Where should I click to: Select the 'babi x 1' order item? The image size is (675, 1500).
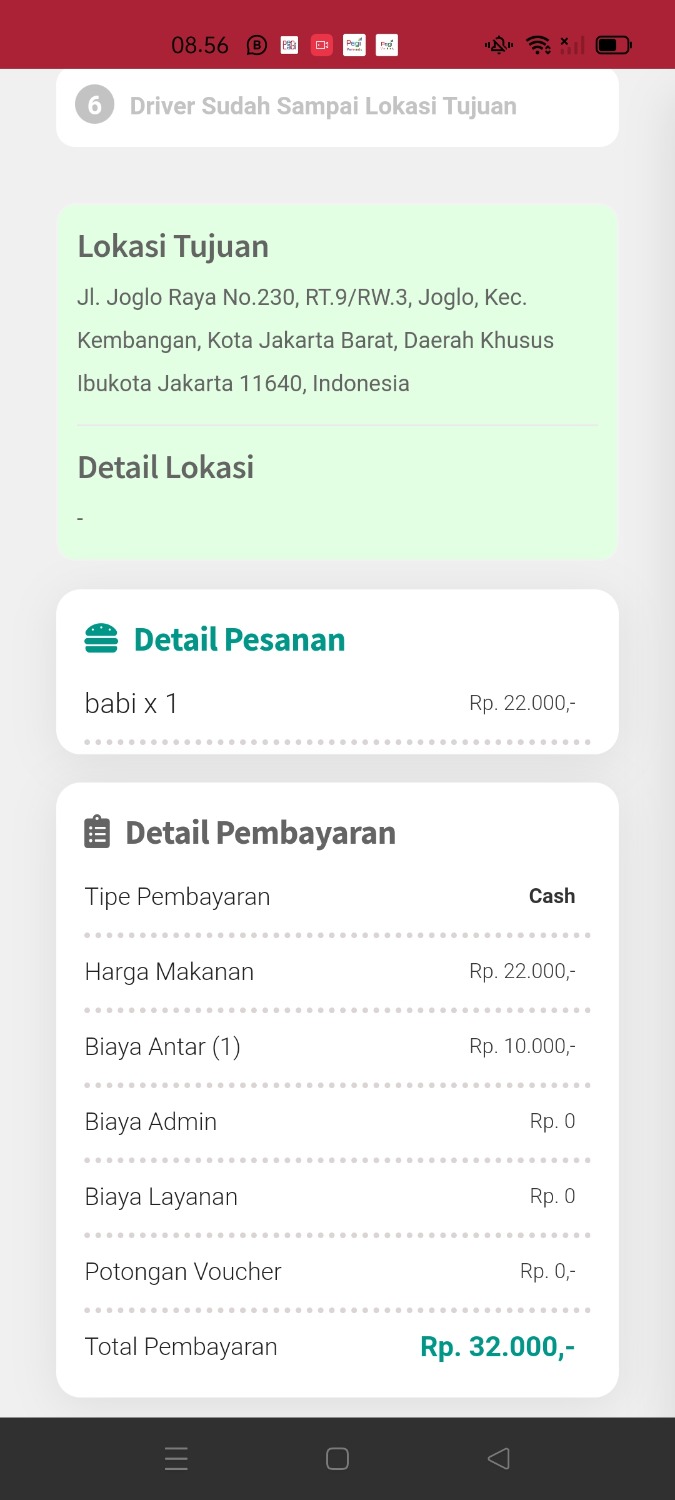pos(131,704)
